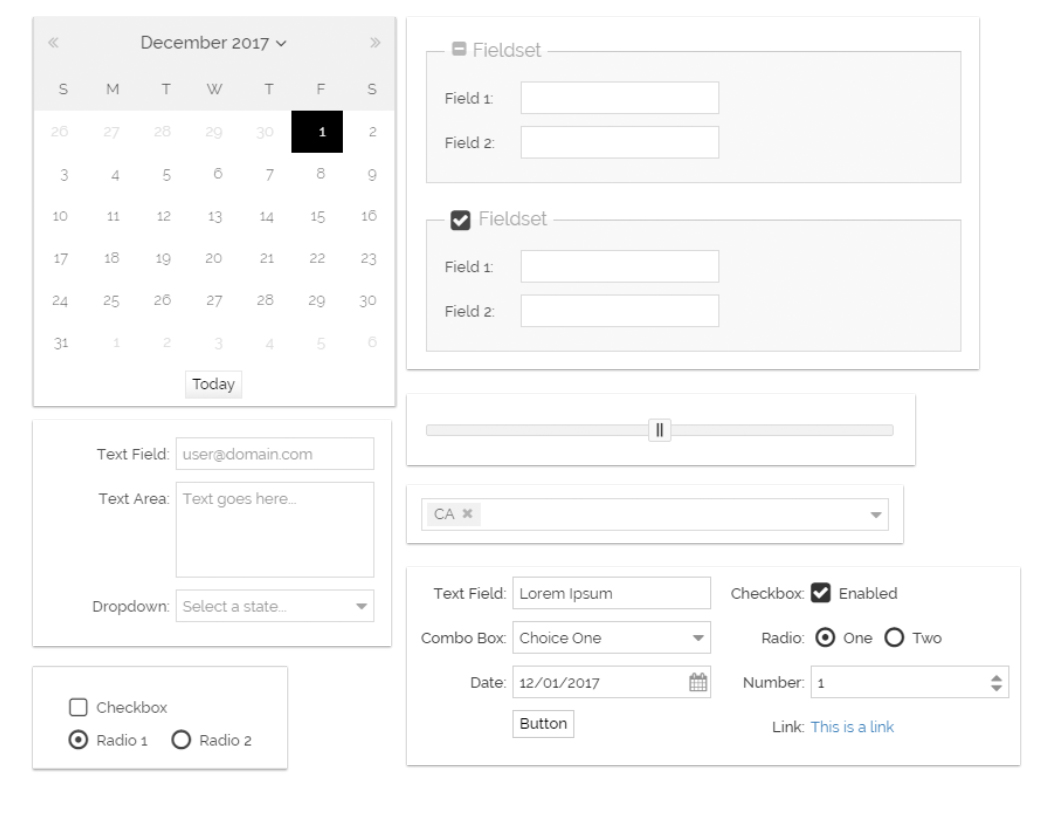Open the date picker calendar icon
The image size is (1052, 840).
698,682
